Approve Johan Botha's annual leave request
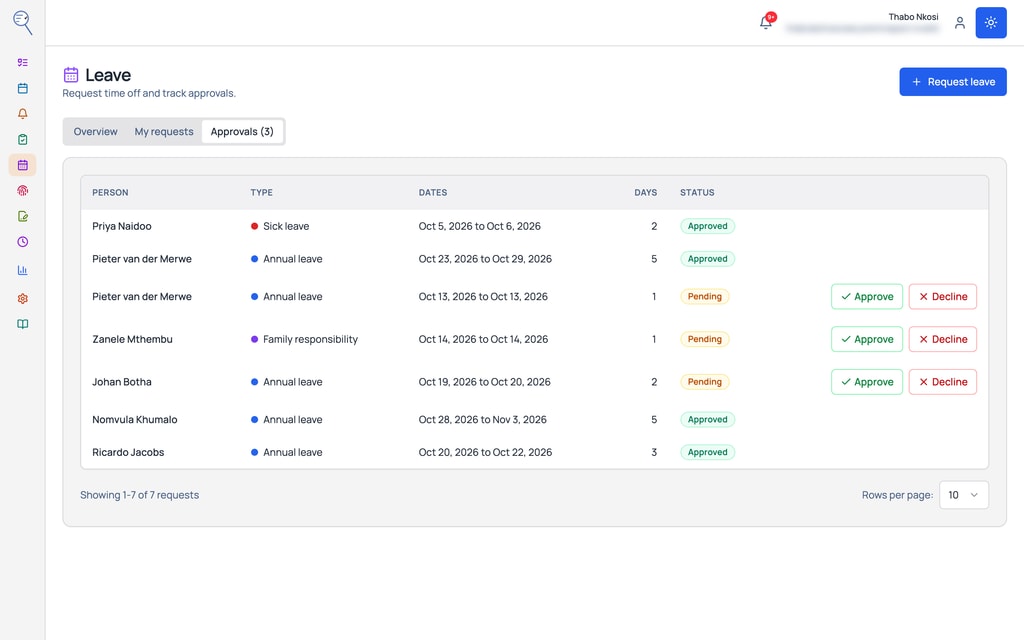 click(867, 382)
